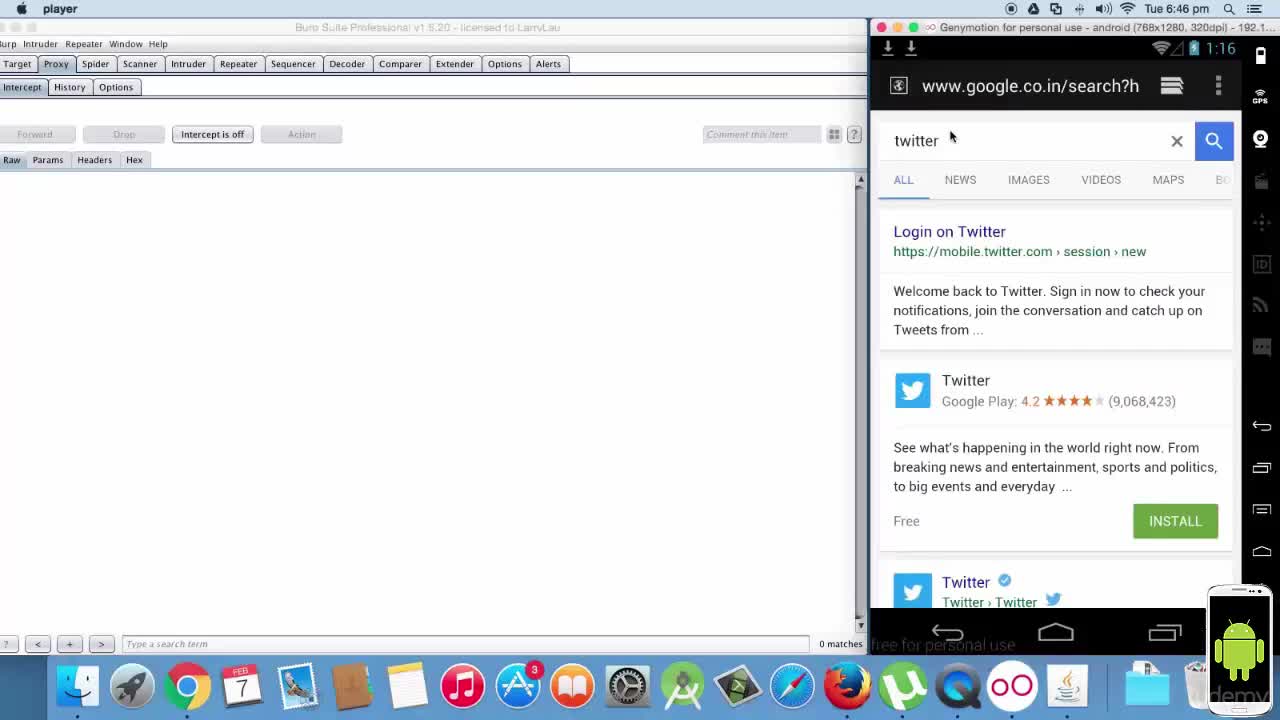
Task: Open the Genymotion camera widget icon
Action: 1261,139
